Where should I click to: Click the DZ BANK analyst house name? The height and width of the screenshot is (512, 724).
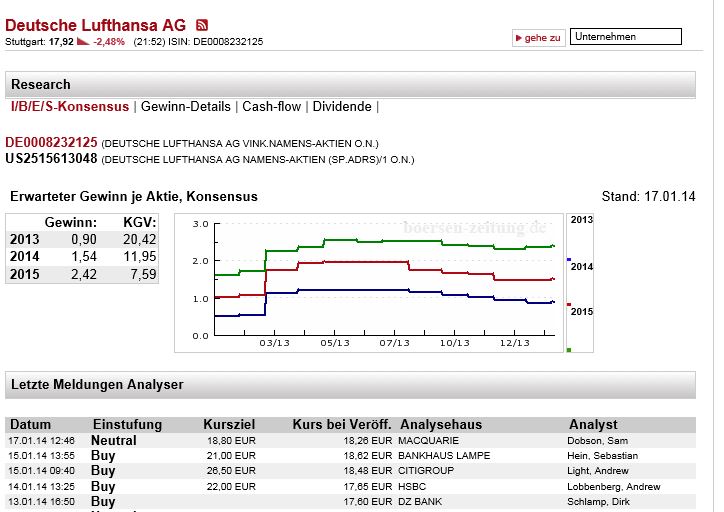point(420,501)
